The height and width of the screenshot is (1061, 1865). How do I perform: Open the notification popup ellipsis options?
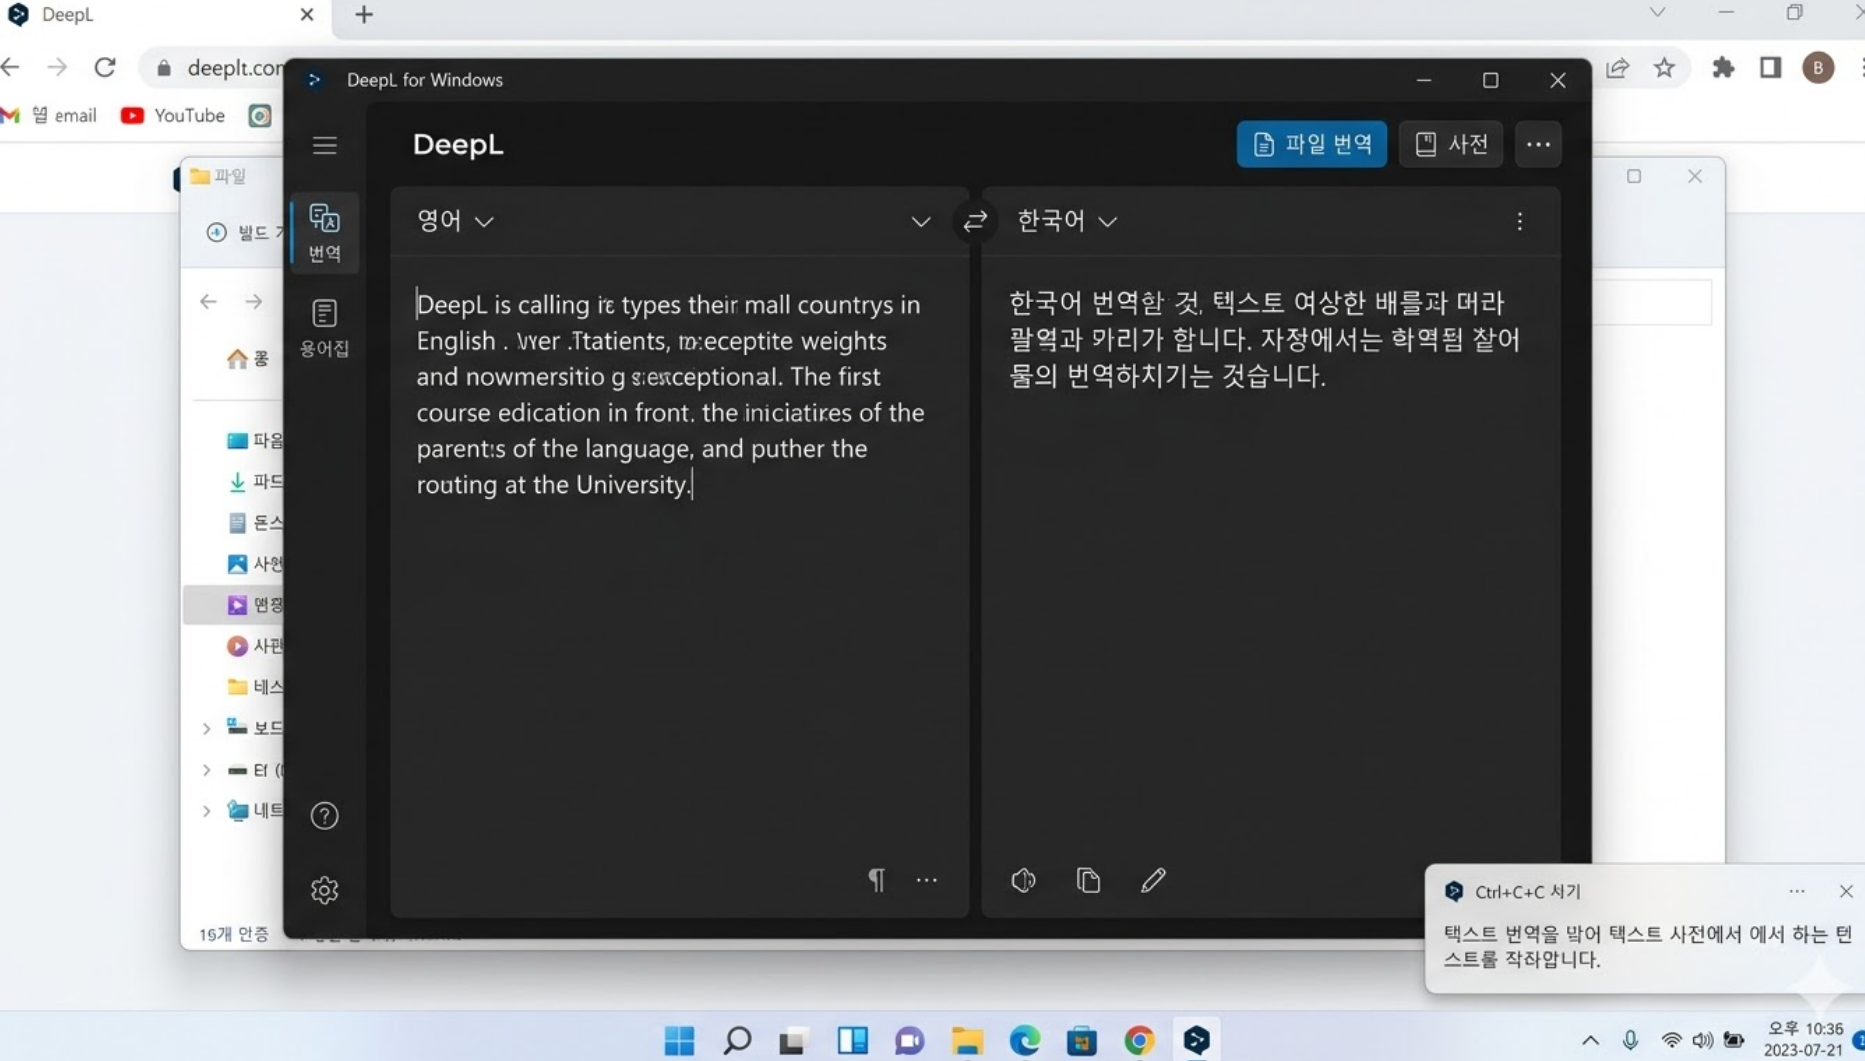tap(1797, 891)
